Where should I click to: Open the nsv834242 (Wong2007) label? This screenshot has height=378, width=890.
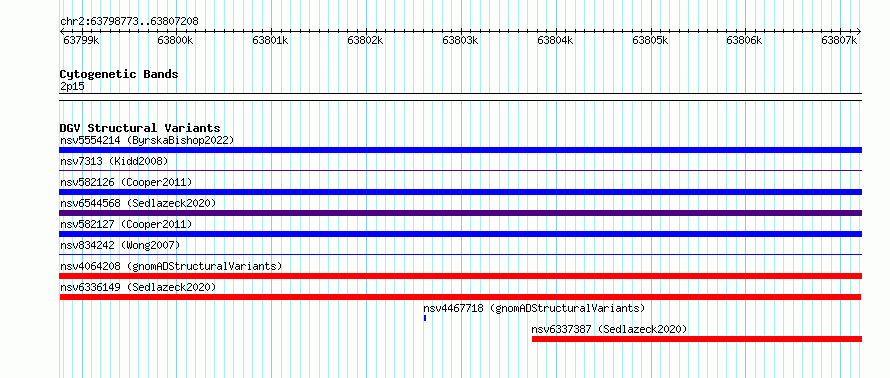120,245
